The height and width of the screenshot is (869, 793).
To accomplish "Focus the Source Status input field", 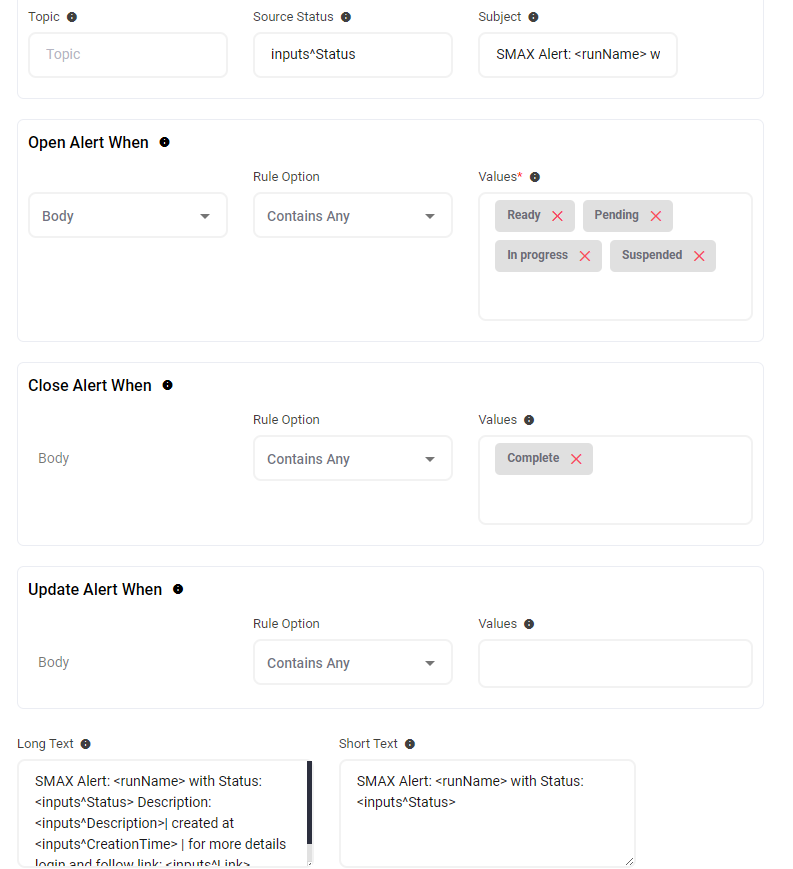I will (352, 55).
